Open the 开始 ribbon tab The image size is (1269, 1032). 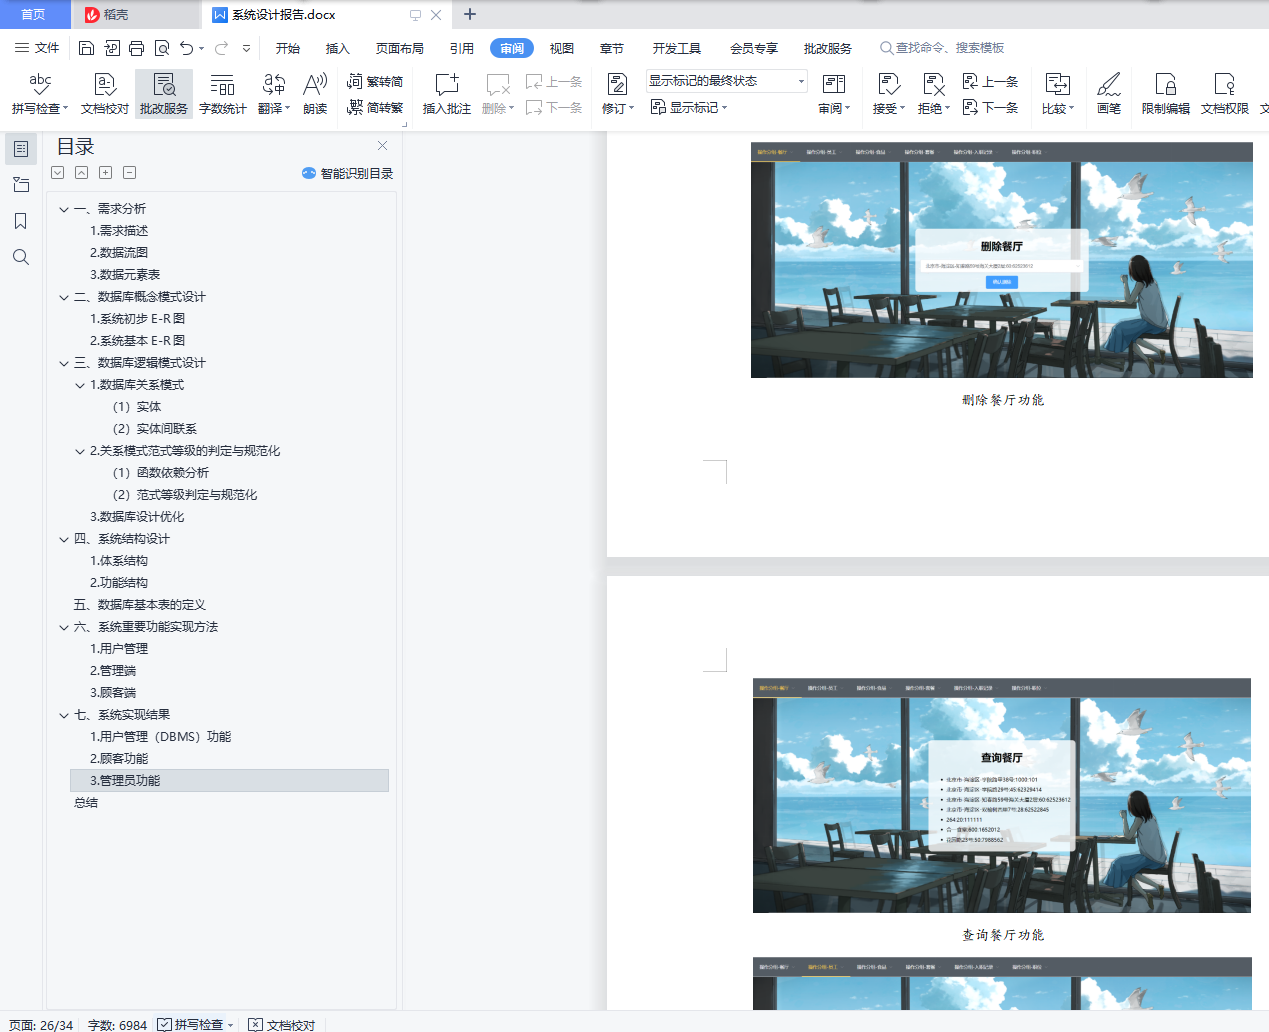pyautogui.click(x=288, y=48)
